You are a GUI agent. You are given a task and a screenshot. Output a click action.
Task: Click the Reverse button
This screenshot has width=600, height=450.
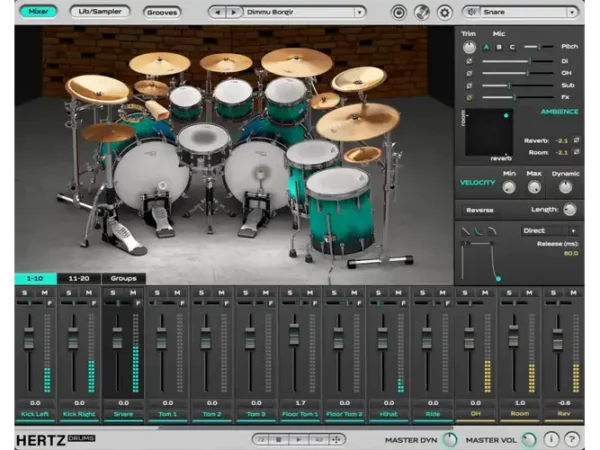tap(480, 210)
